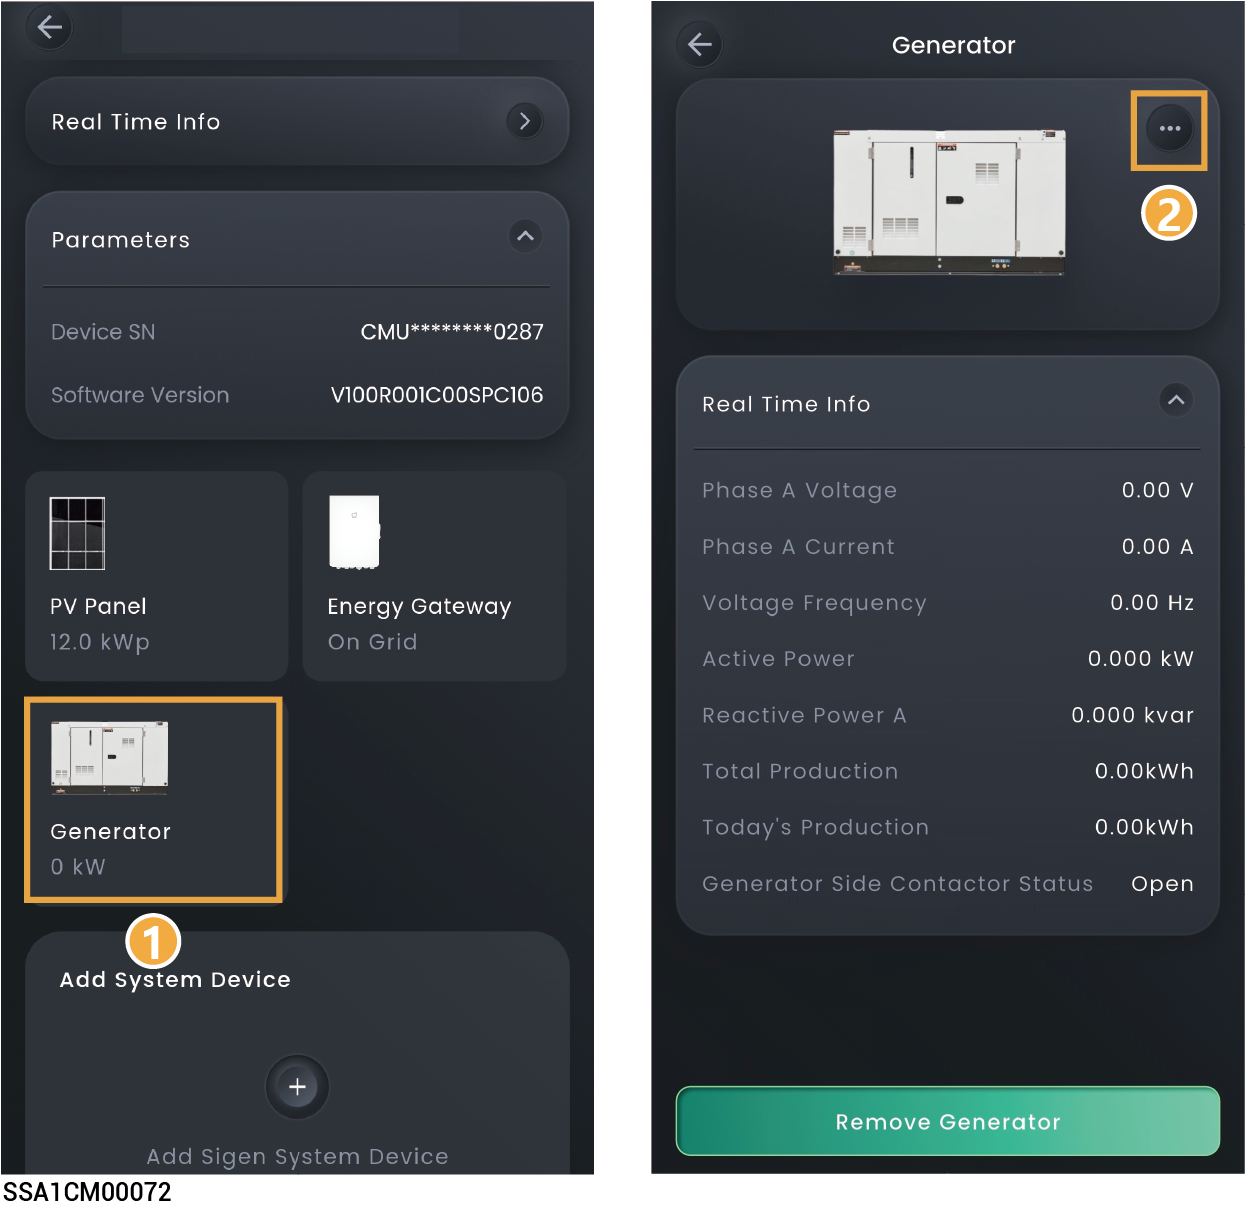The height and width of the screenshot is (1208, 1245).
Task: Open the PV Panel 12.0 kWp card
Action: [157, 577]
